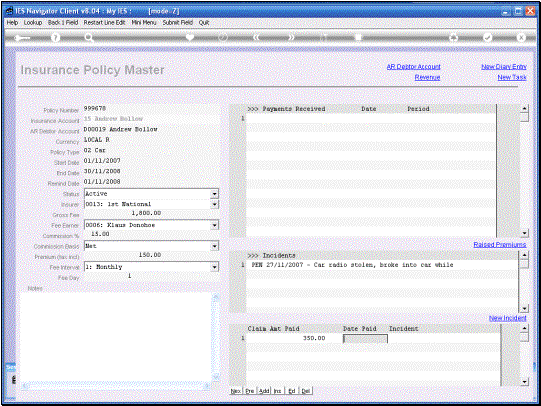Click the Date Paid input field
This screenshot has width=541, height=406.
pos(365,339)
